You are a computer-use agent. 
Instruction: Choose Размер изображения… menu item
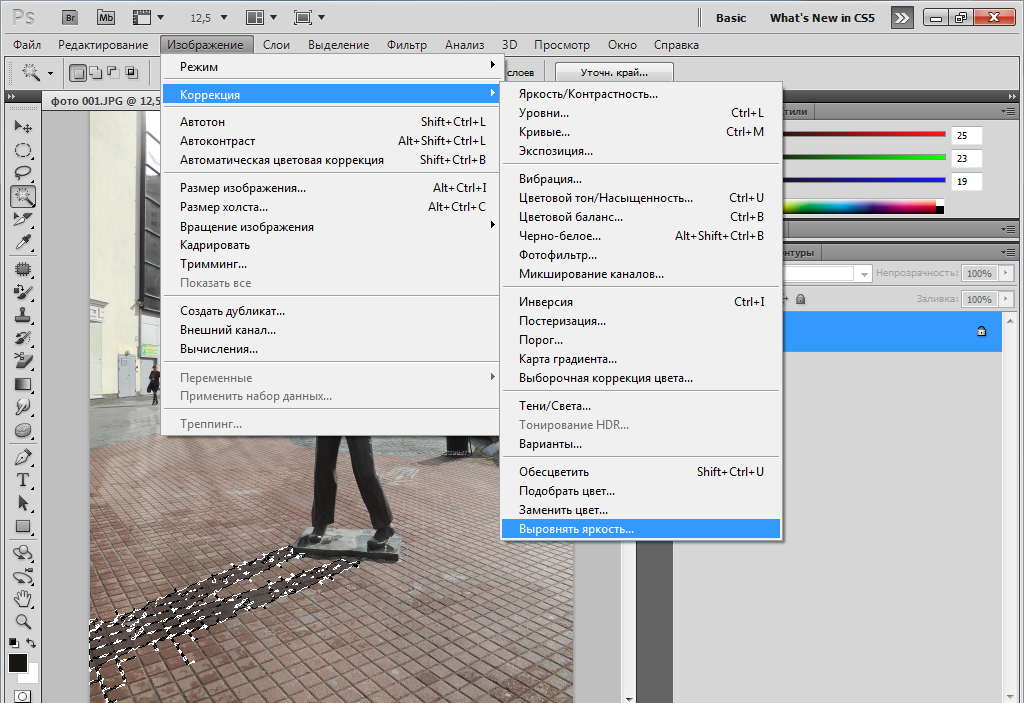[x=330, y=188]
